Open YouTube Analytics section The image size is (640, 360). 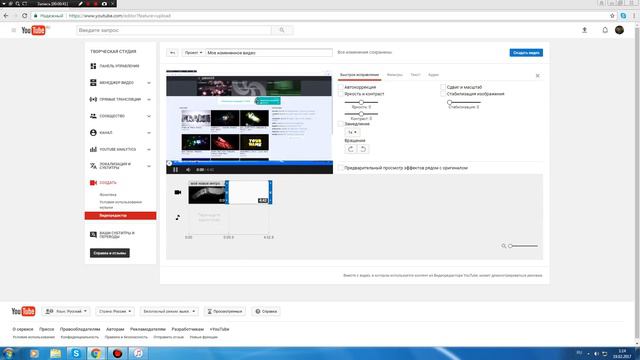coord(113,150)
